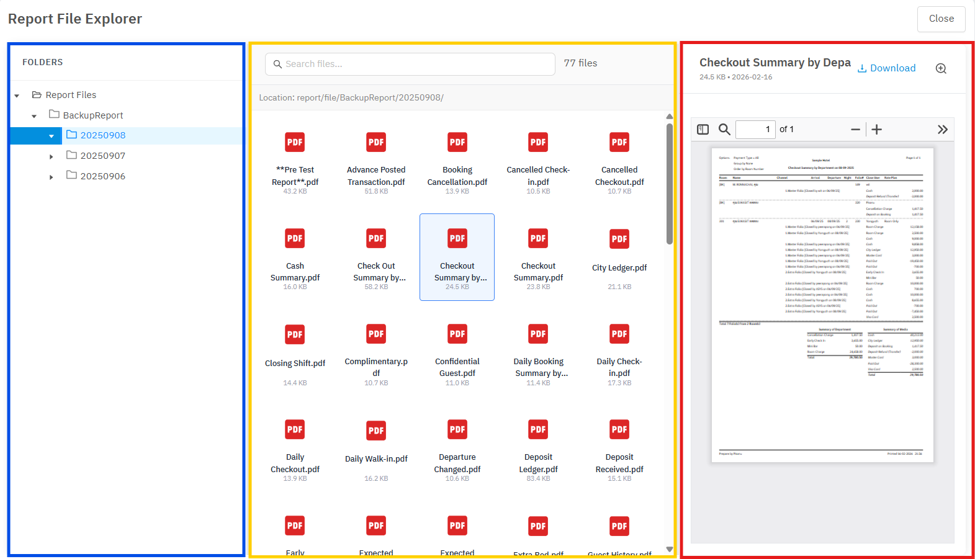Click the '77 files' count label
Image resolution: width=975 pixels, height=559 pixels.
(580, 63)
